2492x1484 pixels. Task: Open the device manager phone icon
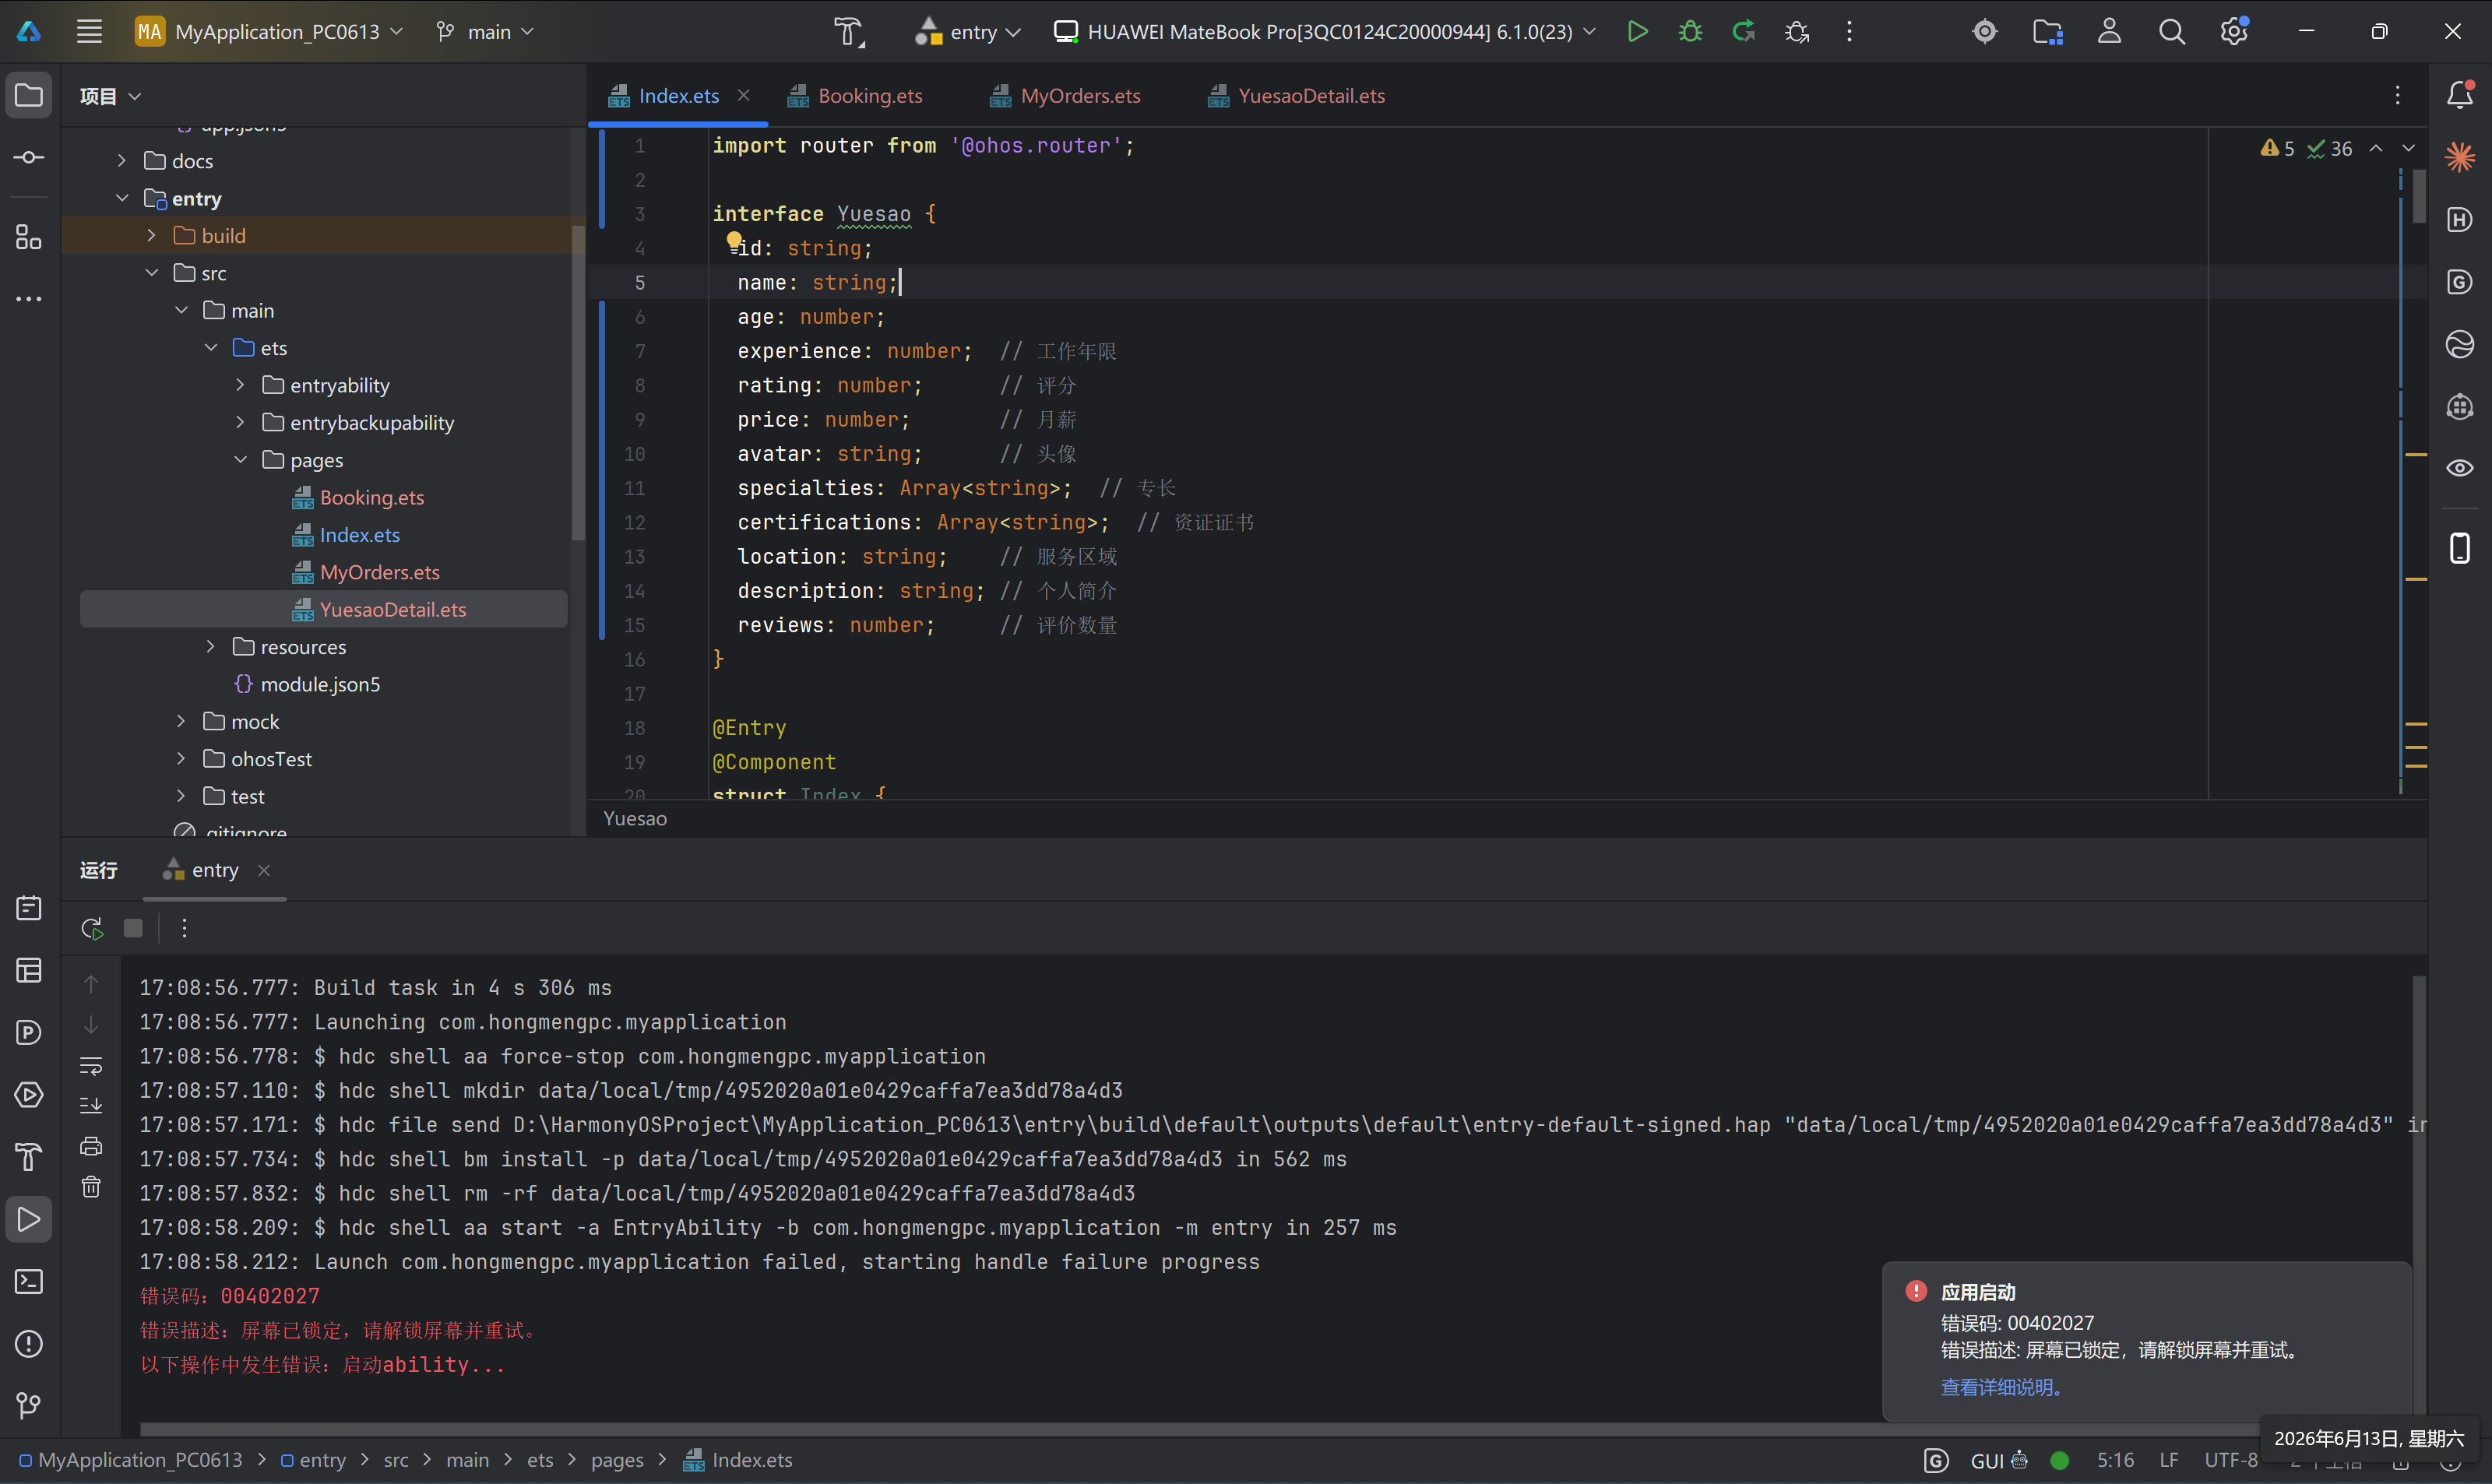pyautogui.click(x=2460, y=548)
